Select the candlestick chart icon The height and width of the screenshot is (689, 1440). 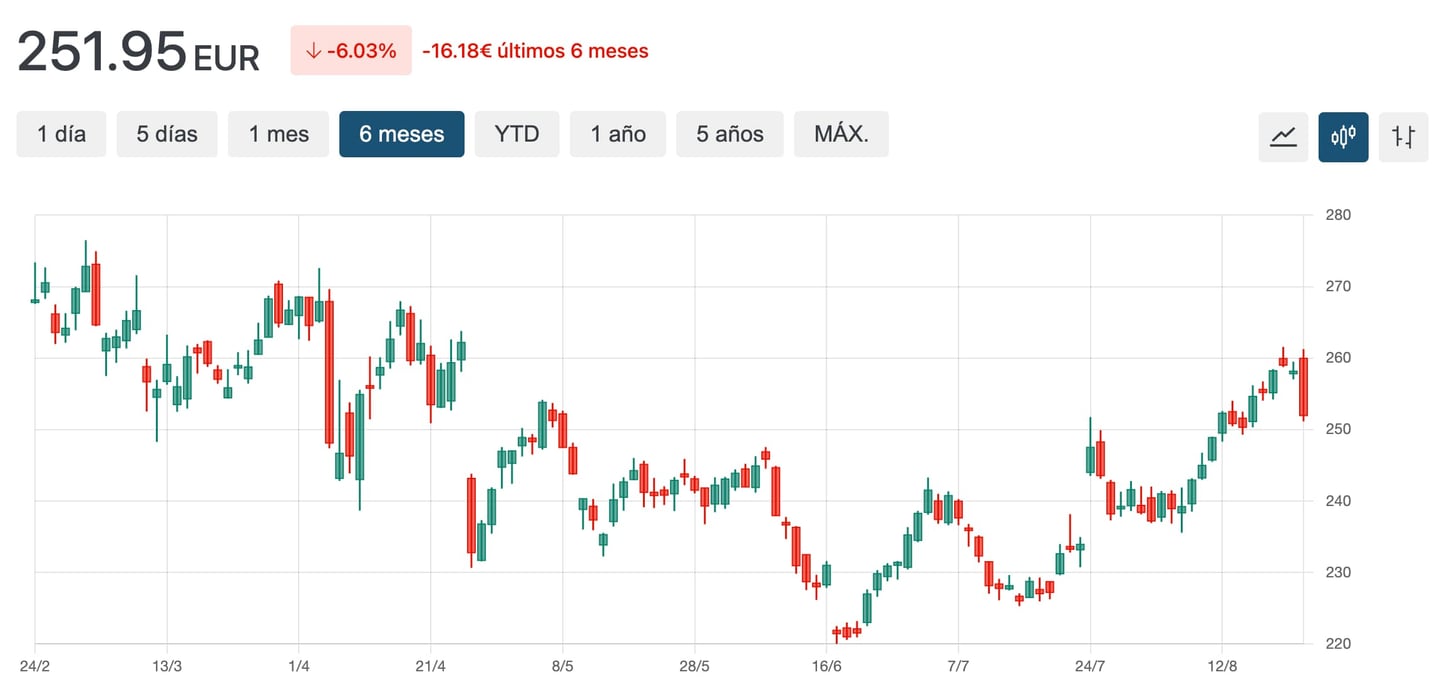click(x=1343, y=136)
